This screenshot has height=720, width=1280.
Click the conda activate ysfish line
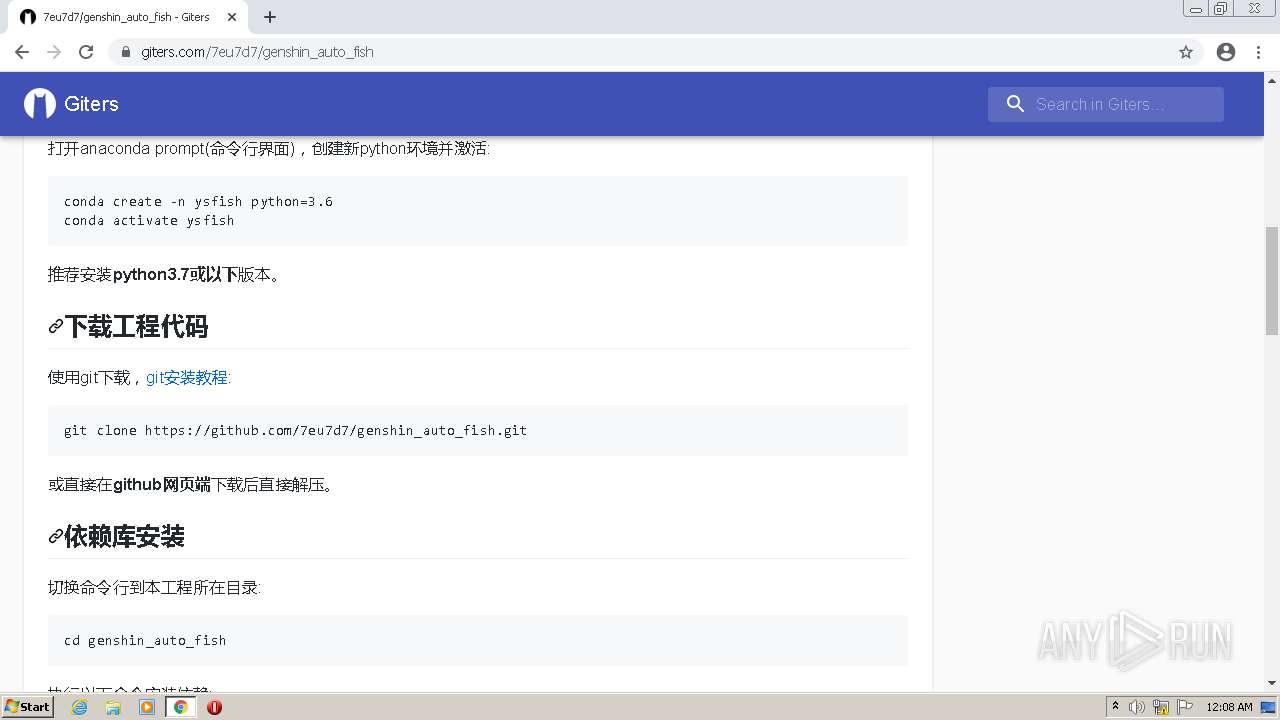pos(149,220)
